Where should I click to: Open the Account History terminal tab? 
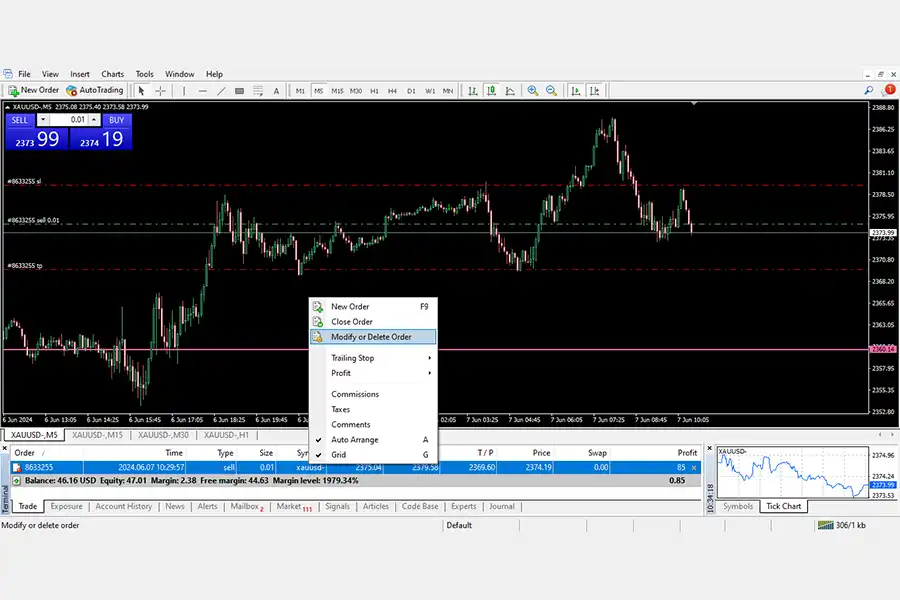tap(123, 506)
